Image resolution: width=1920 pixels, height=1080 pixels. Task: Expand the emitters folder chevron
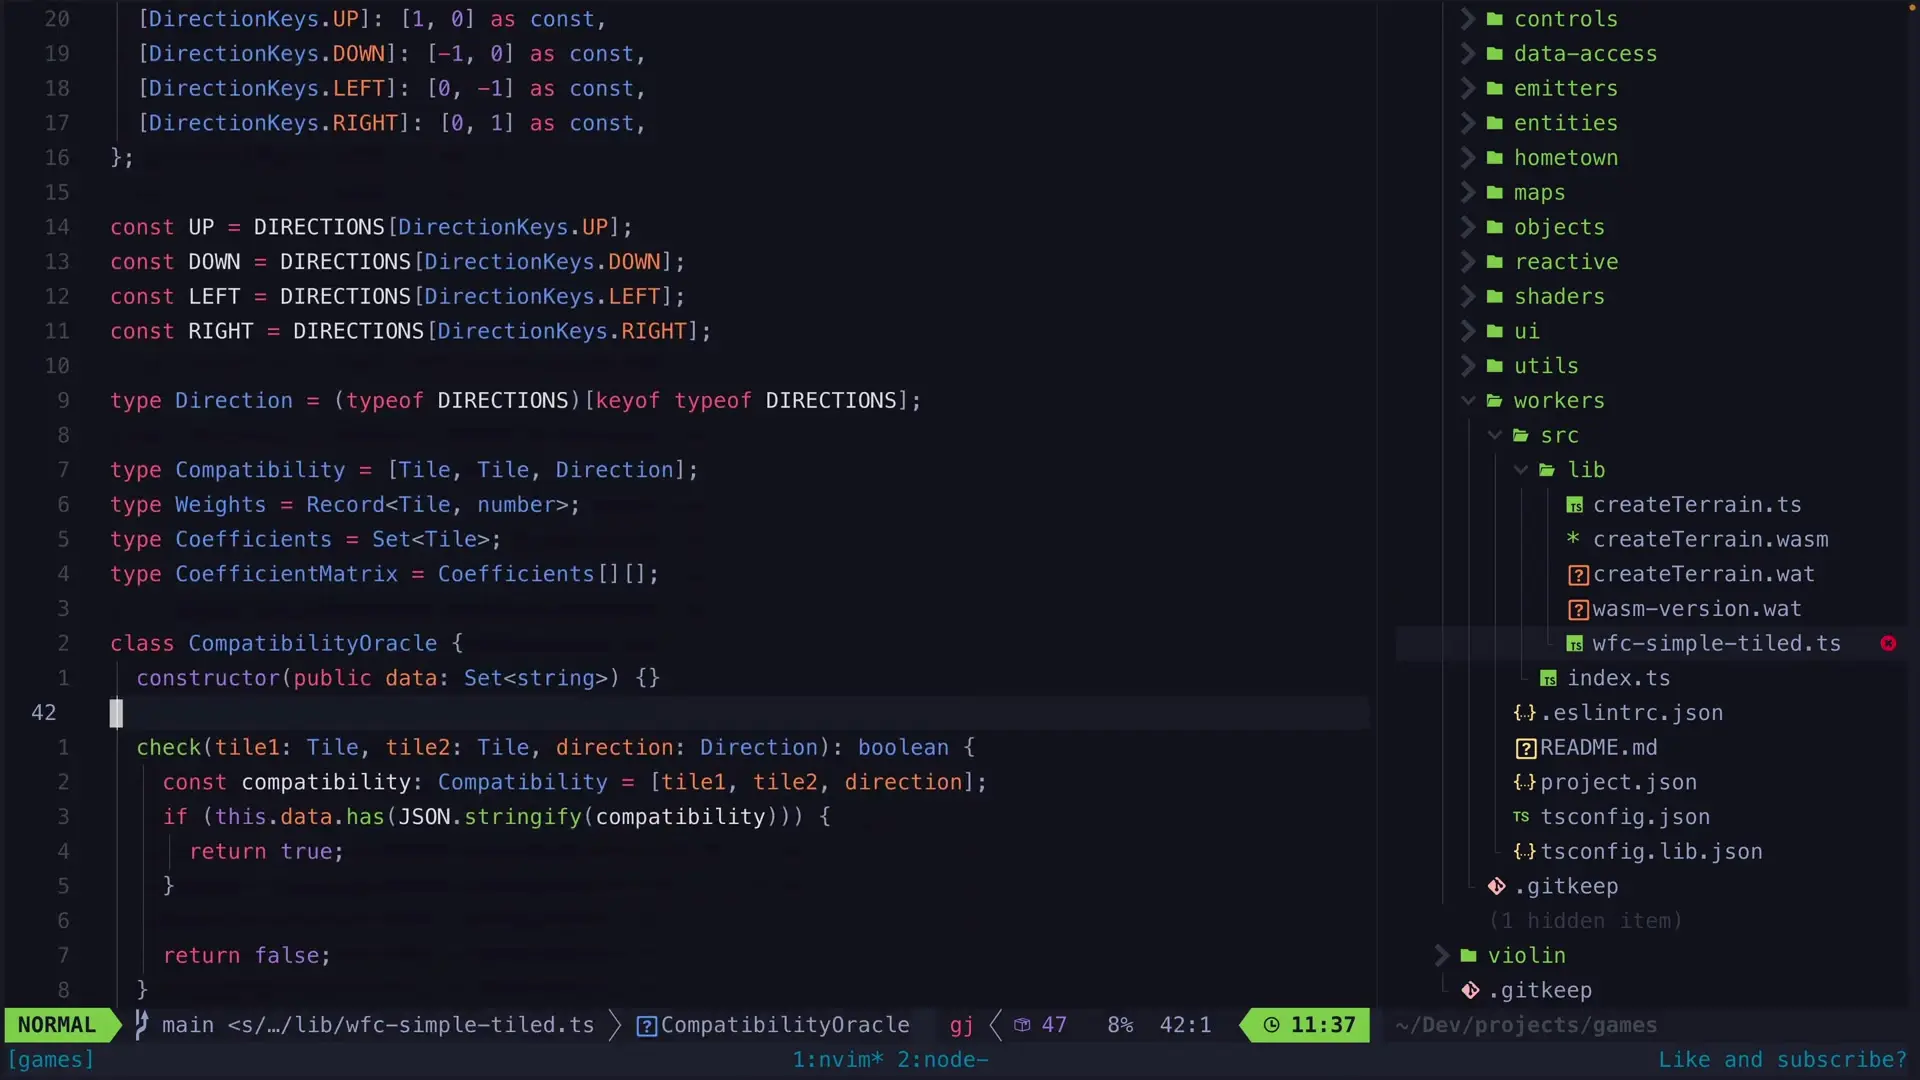1467,88
